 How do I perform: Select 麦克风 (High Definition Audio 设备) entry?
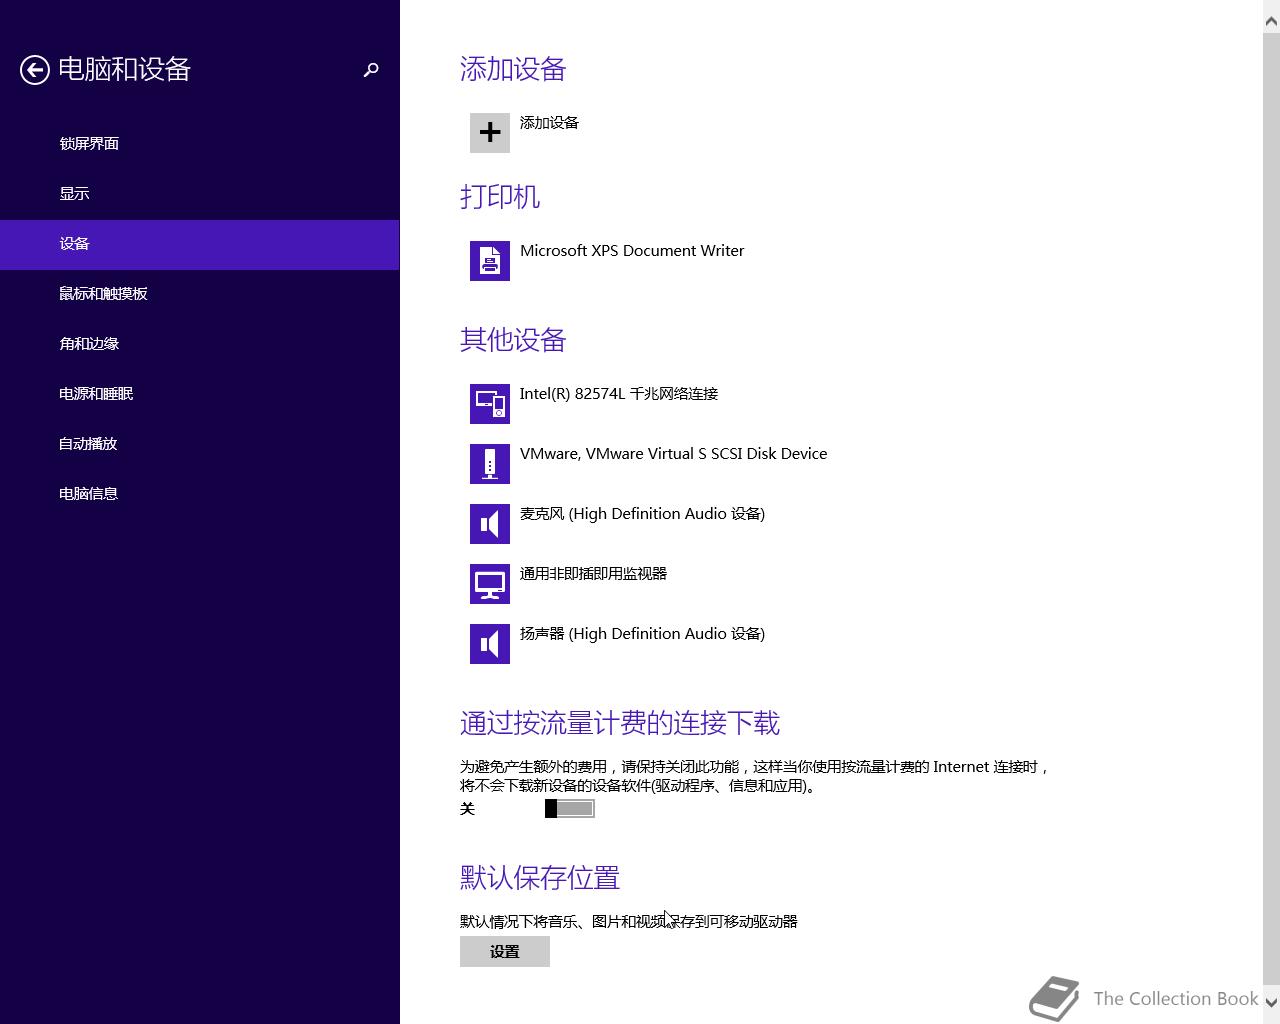coord(642,514)
